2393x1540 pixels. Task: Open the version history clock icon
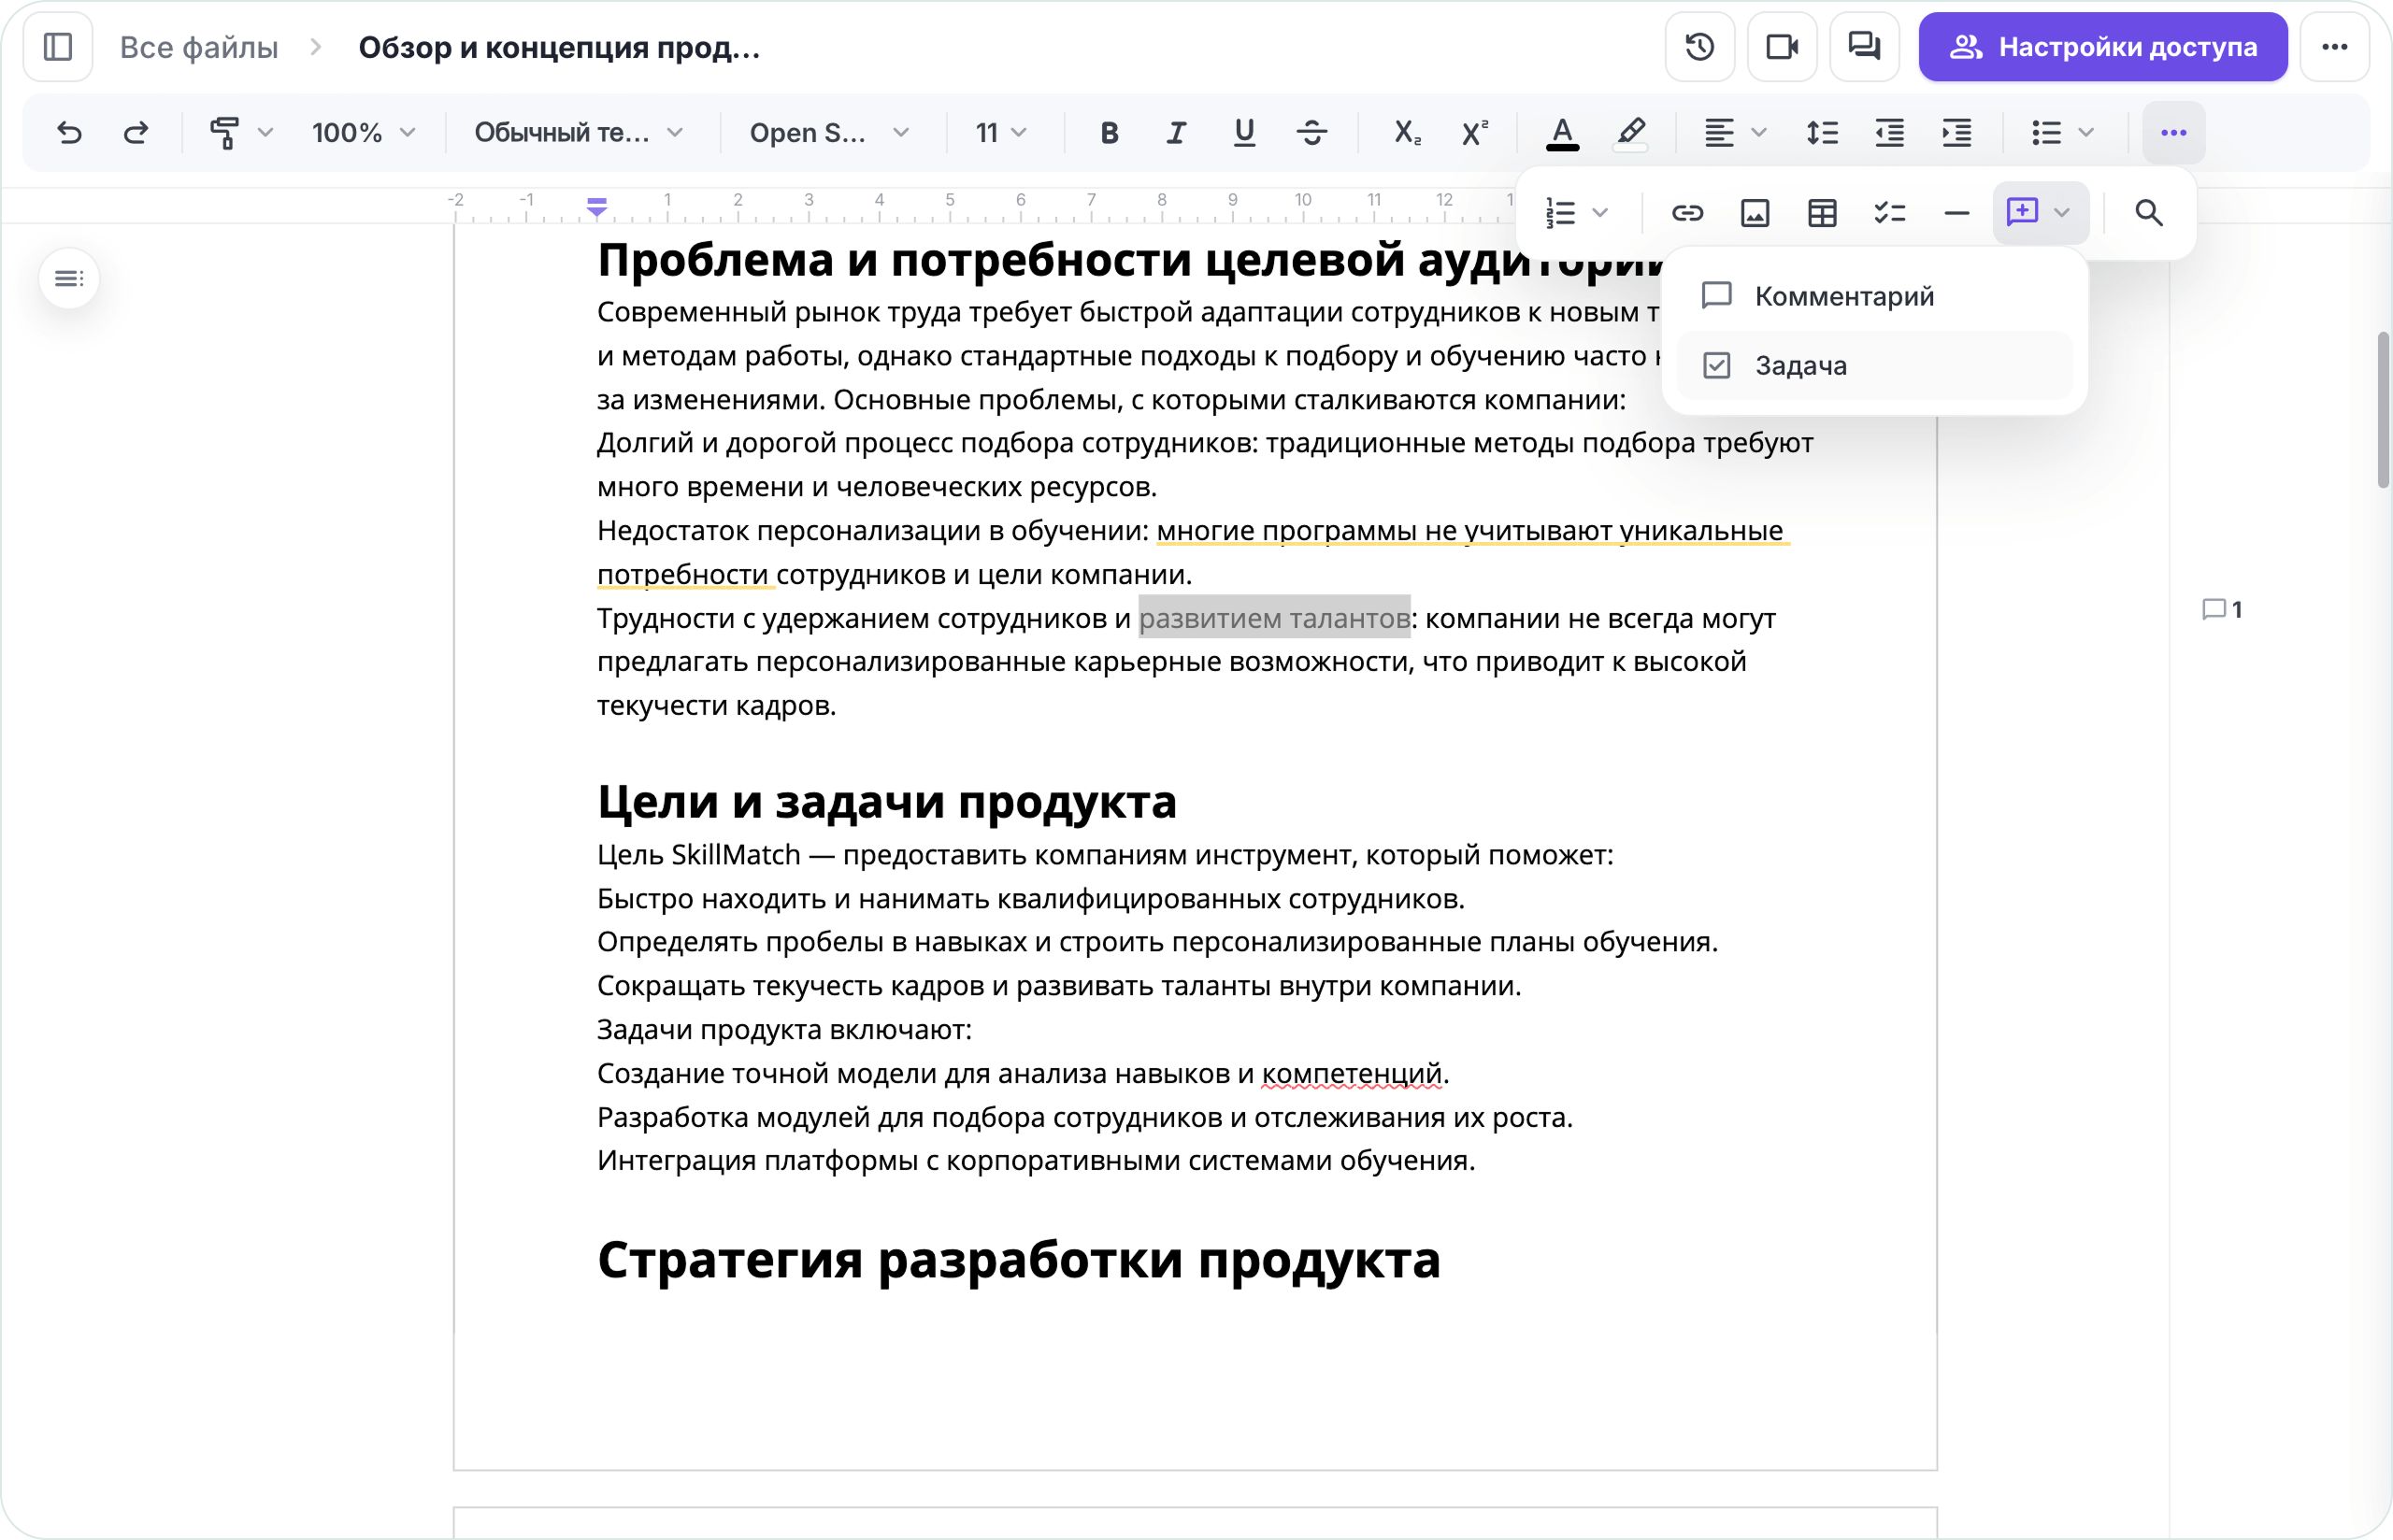[x=1699, y=47]
